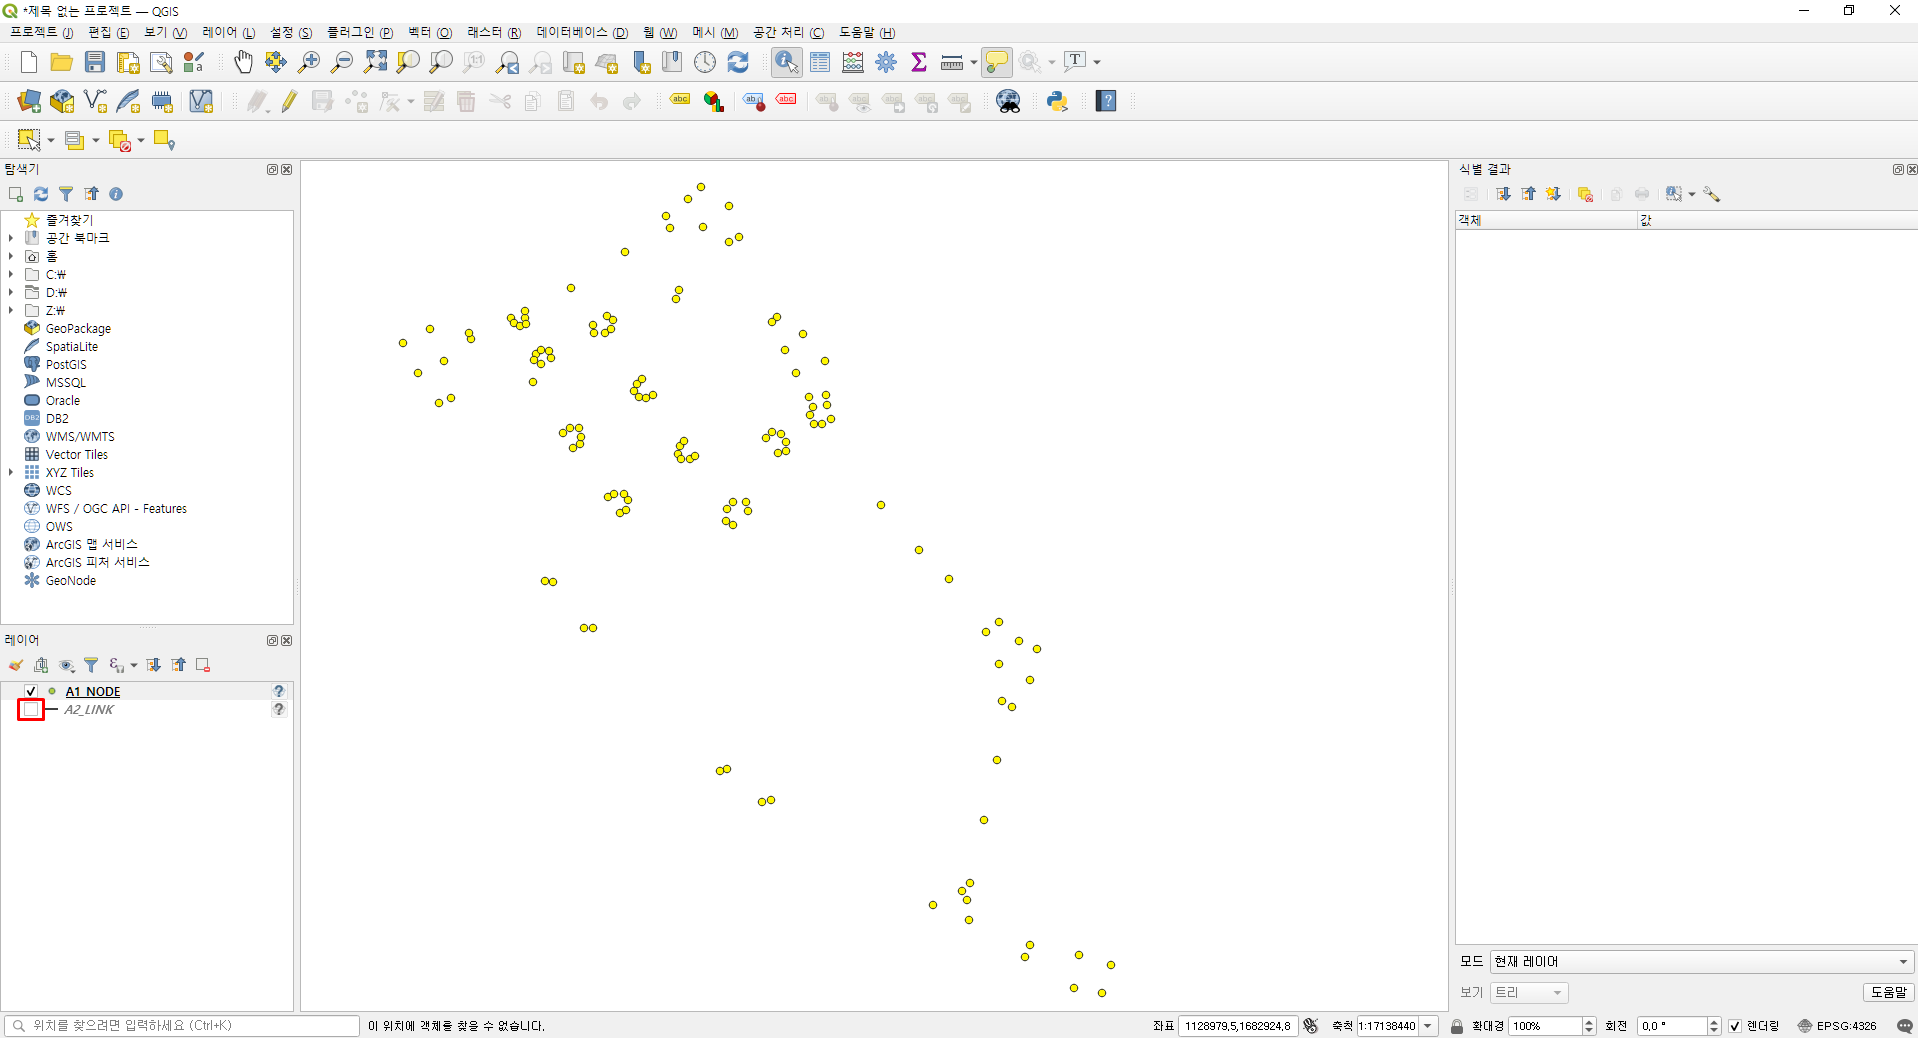Filter the Browser panel
The height and width of the screenshot is (1038, 1918).
(x=66, y=194)
